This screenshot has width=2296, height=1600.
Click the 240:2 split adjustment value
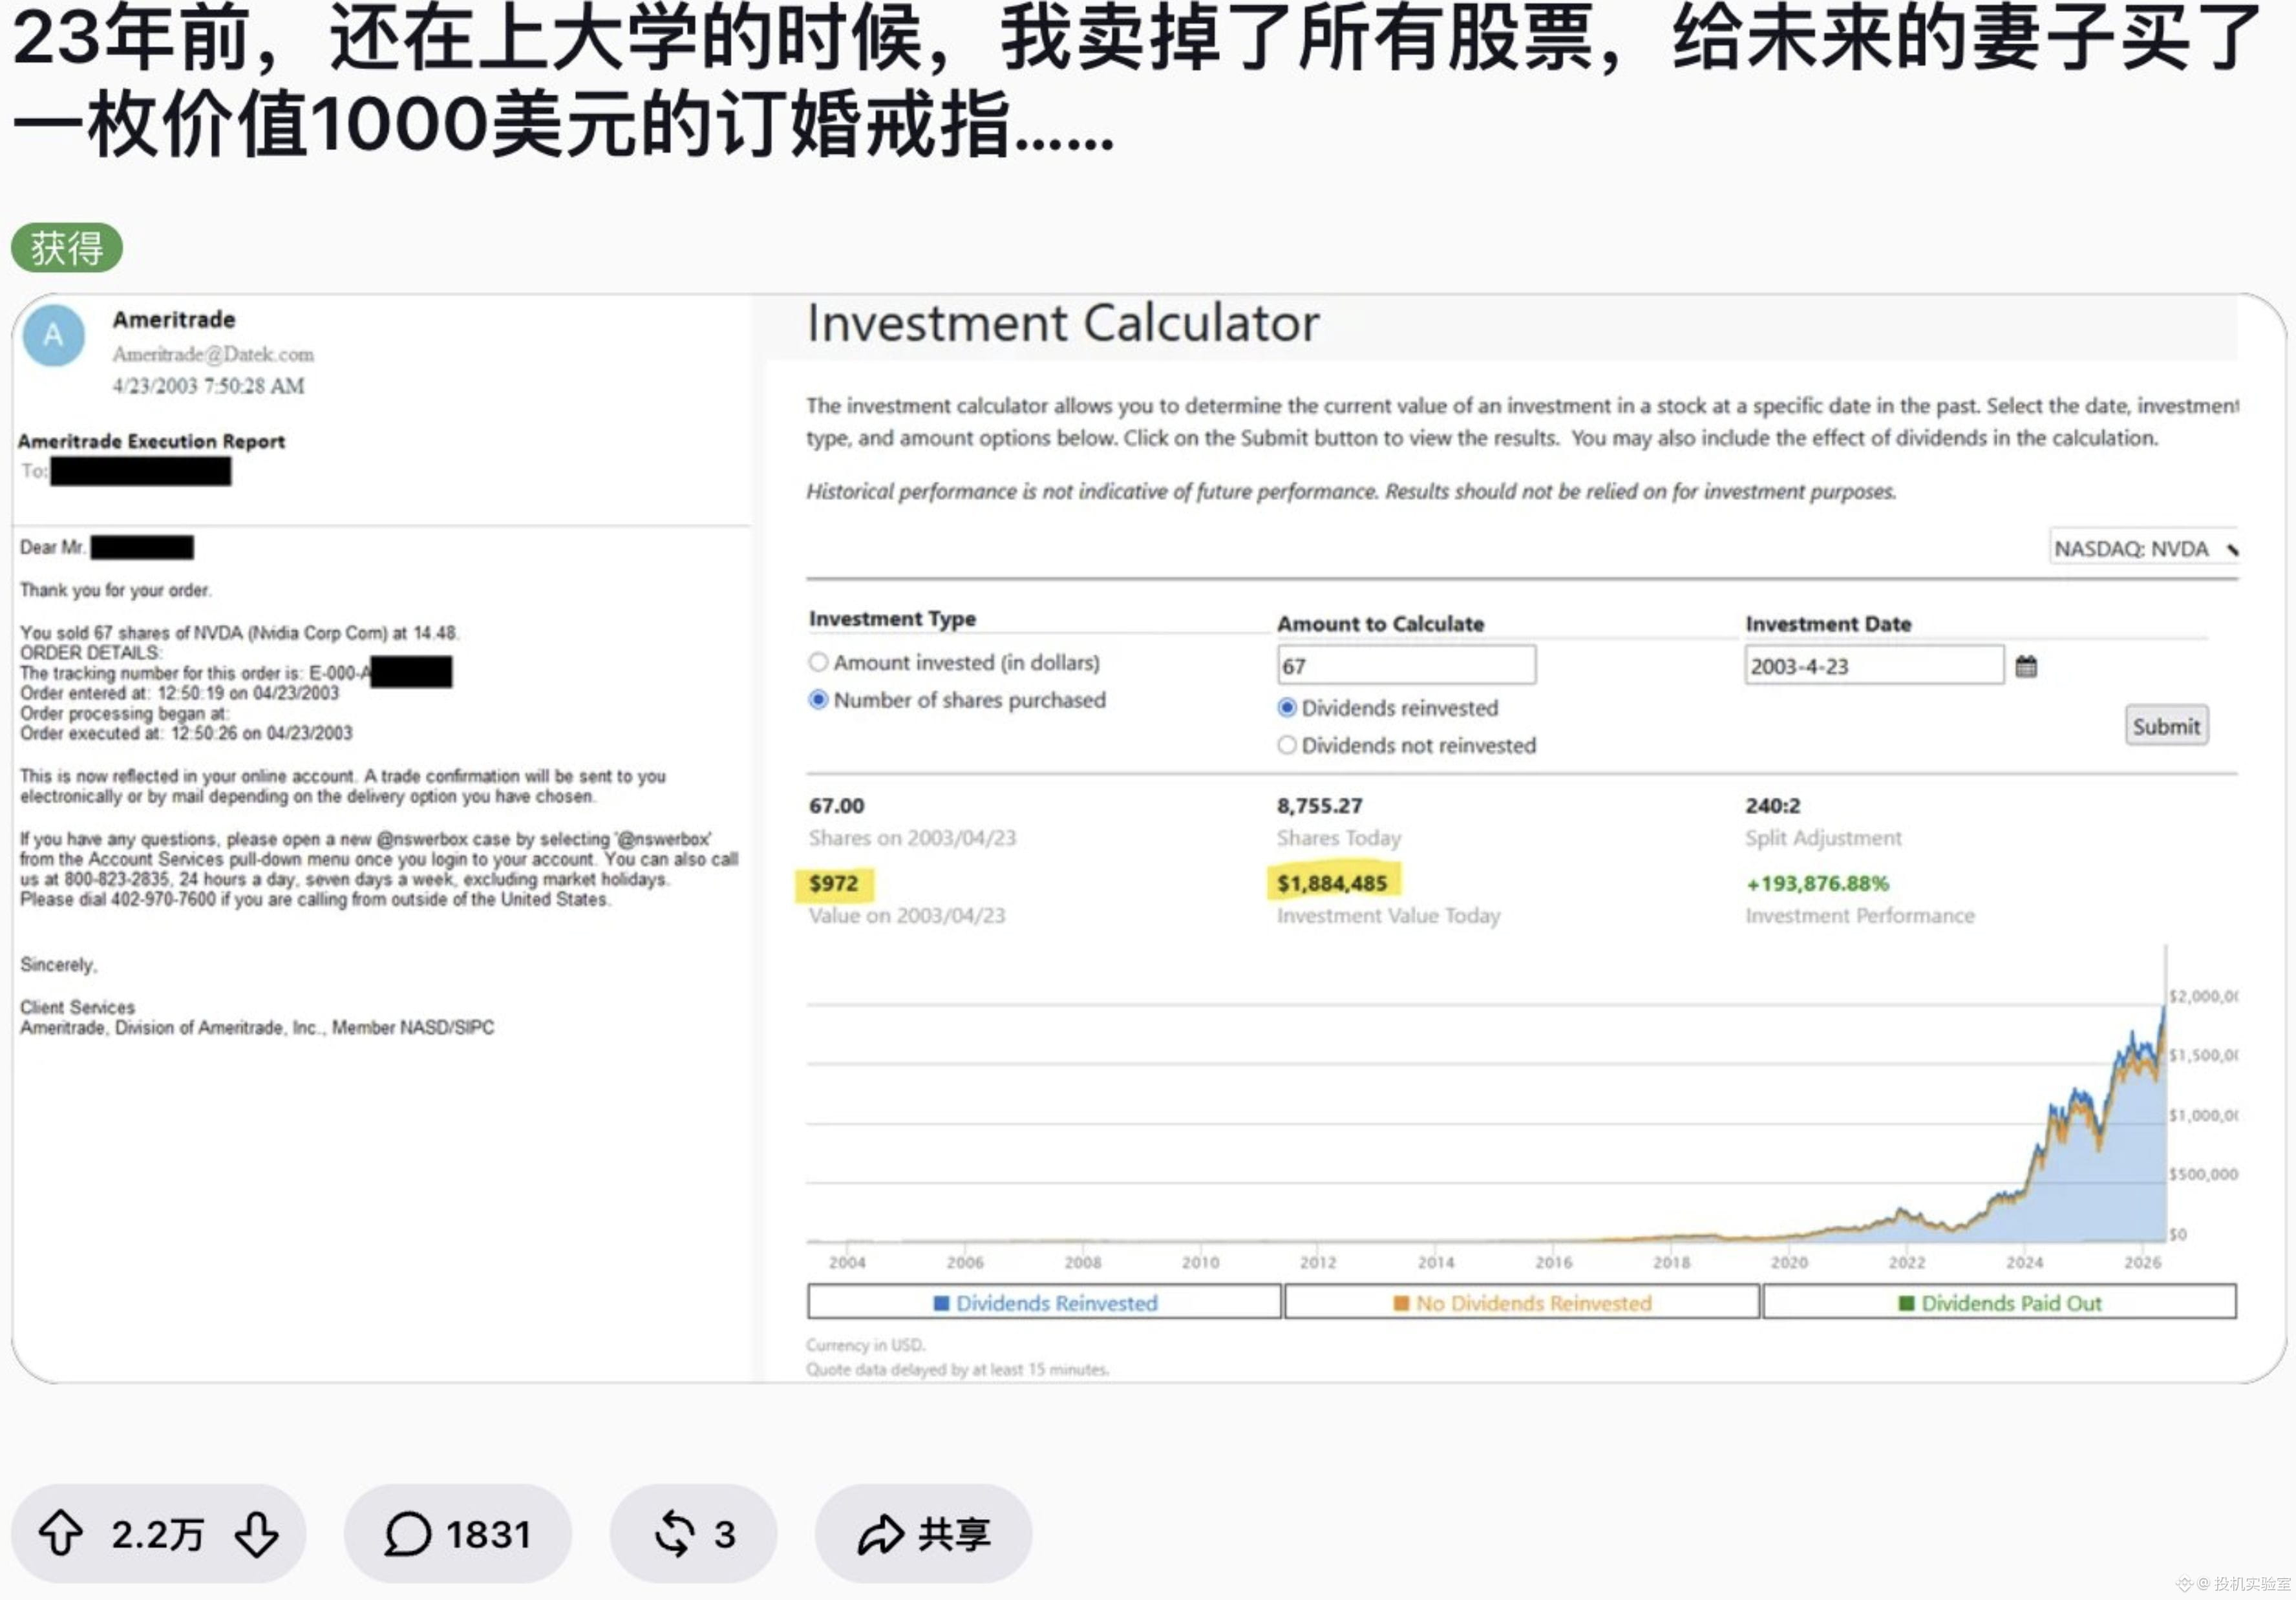[x=1772, y=806]
